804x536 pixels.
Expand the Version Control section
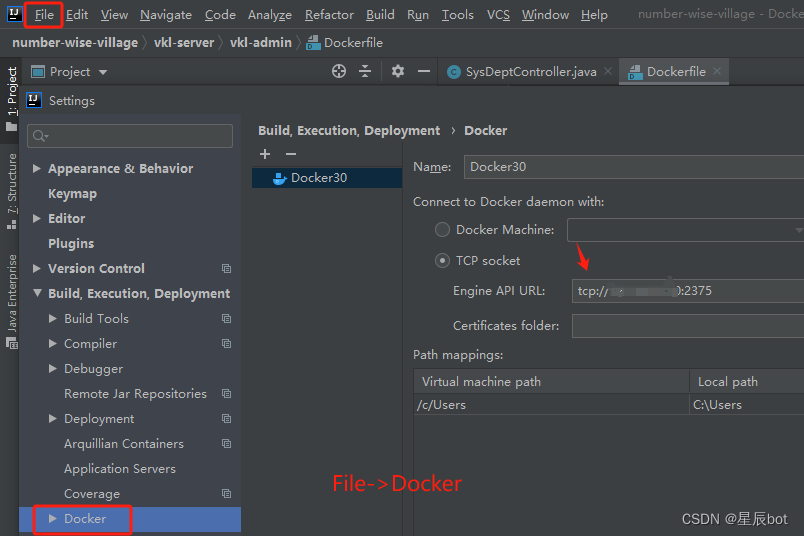click(x=36, y=268)
